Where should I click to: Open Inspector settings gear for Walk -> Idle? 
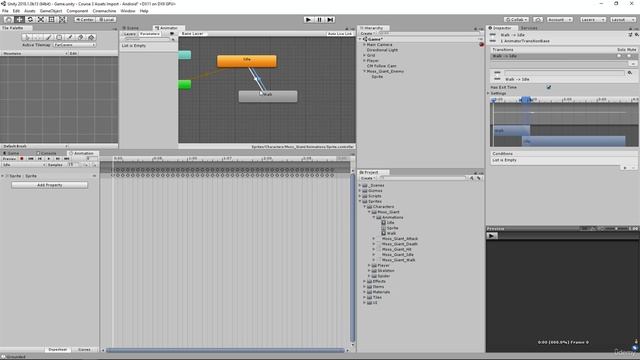tap(636, 35)
